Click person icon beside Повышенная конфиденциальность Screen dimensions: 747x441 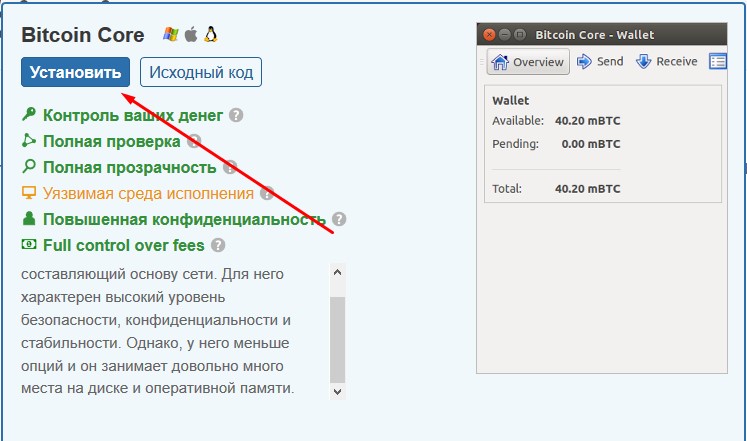click(29, 218)
